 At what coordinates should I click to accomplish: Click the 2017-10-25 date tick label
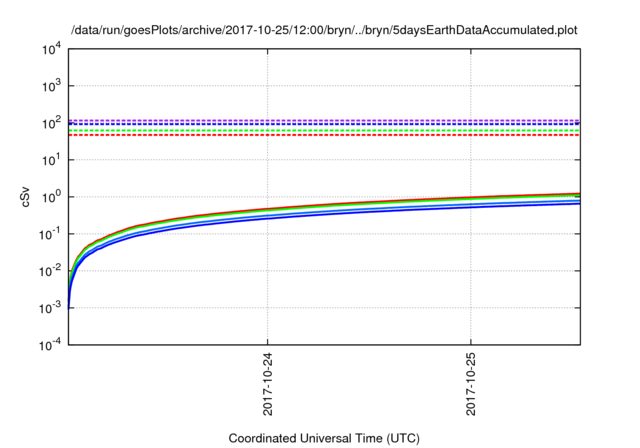471,384
